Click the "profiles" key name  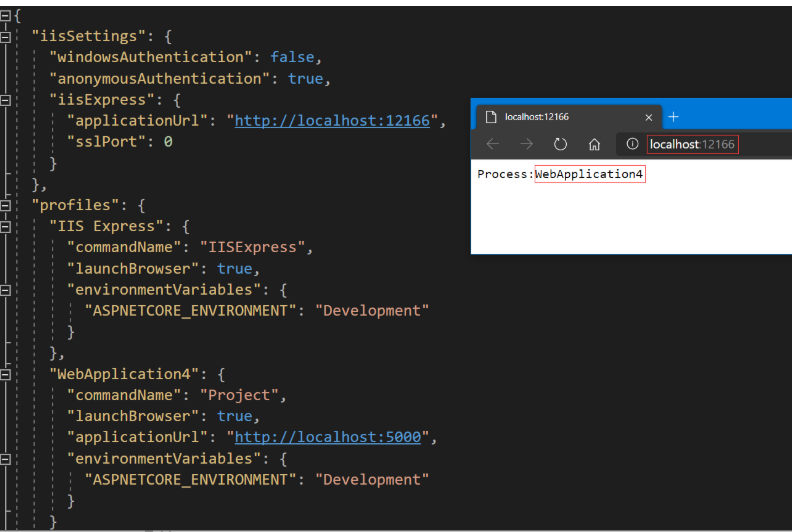coord(75,205)
